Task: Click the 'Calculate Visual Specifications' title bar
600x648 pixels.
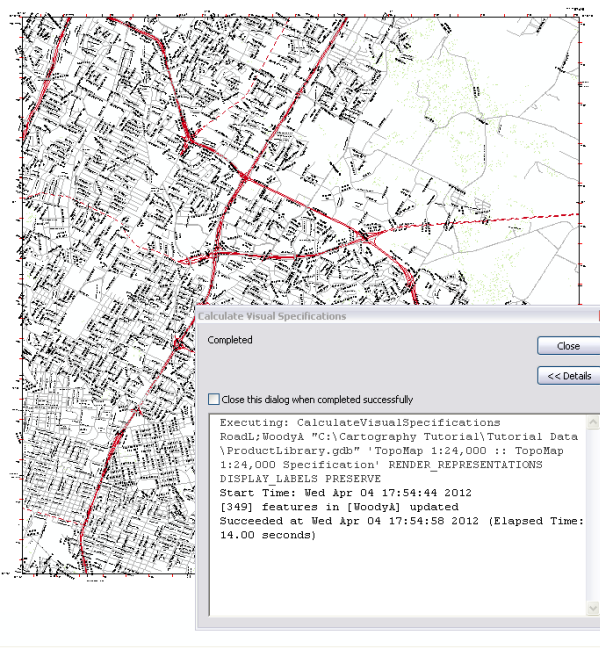Action: (397, 316)
